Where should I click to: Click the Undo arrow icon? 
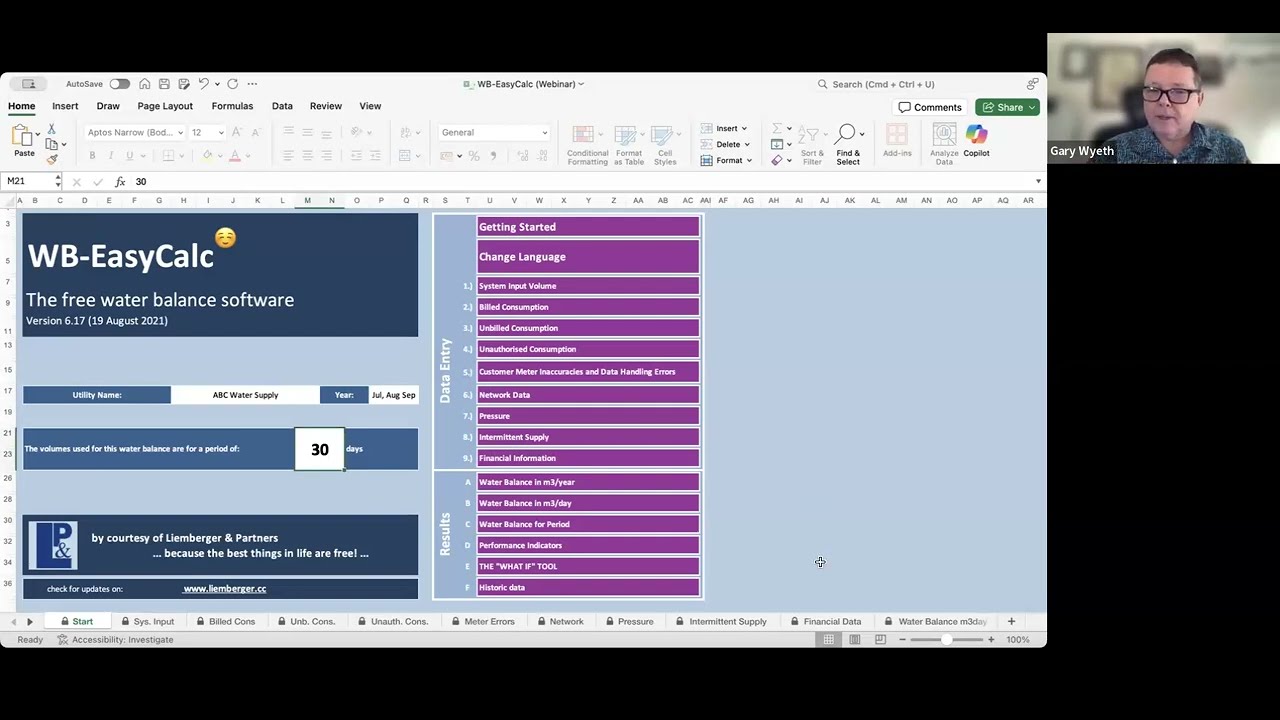[203, 84]
